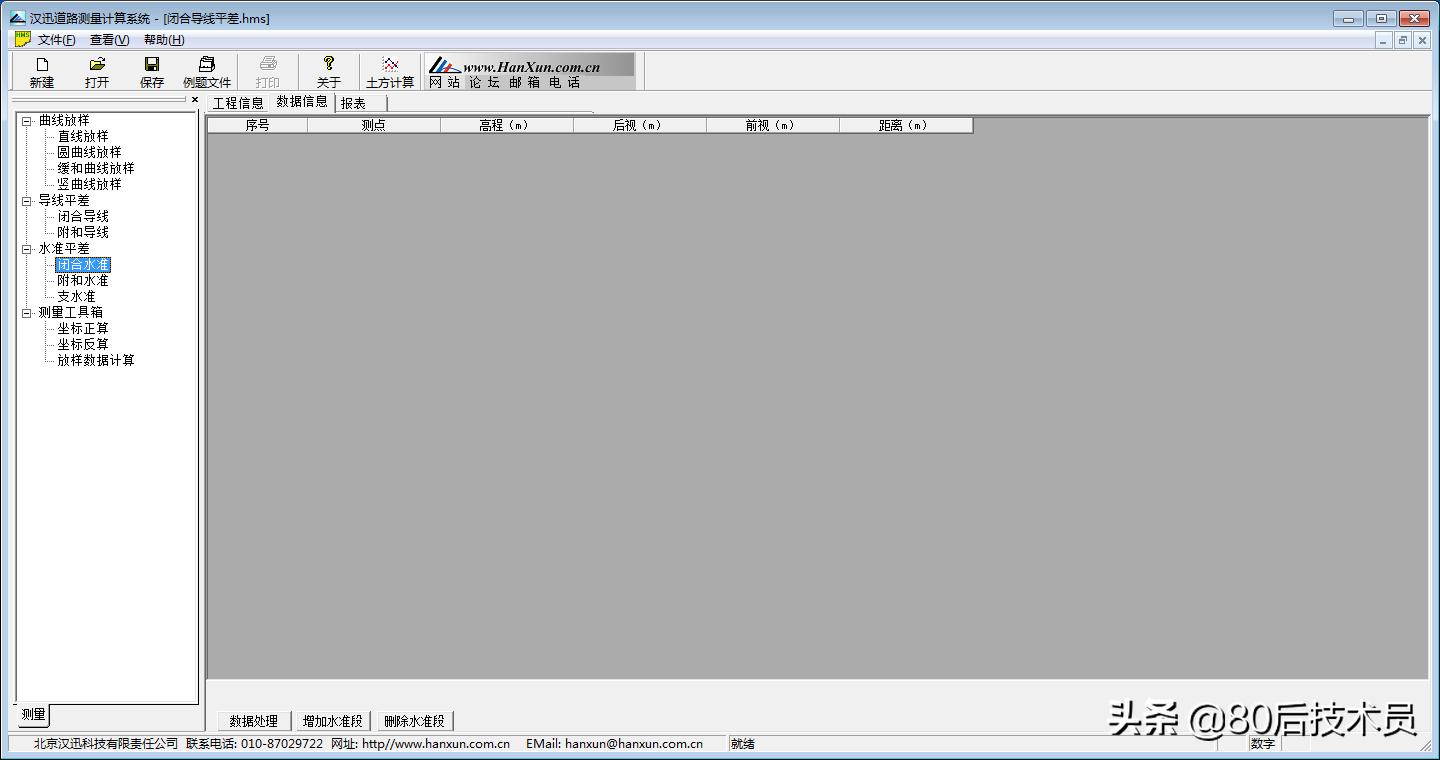Minimize the inner document window
1440x760 pixels.
[1384, 40]
